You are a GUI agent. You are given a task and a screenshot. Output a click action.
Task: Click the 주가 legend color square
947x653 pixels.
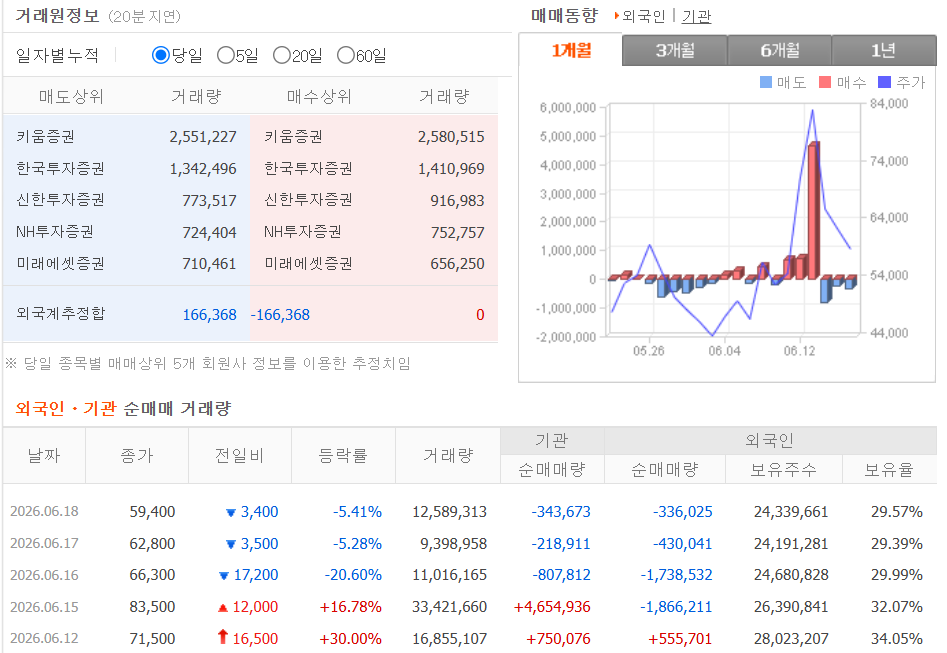click(x=884, y=82)
